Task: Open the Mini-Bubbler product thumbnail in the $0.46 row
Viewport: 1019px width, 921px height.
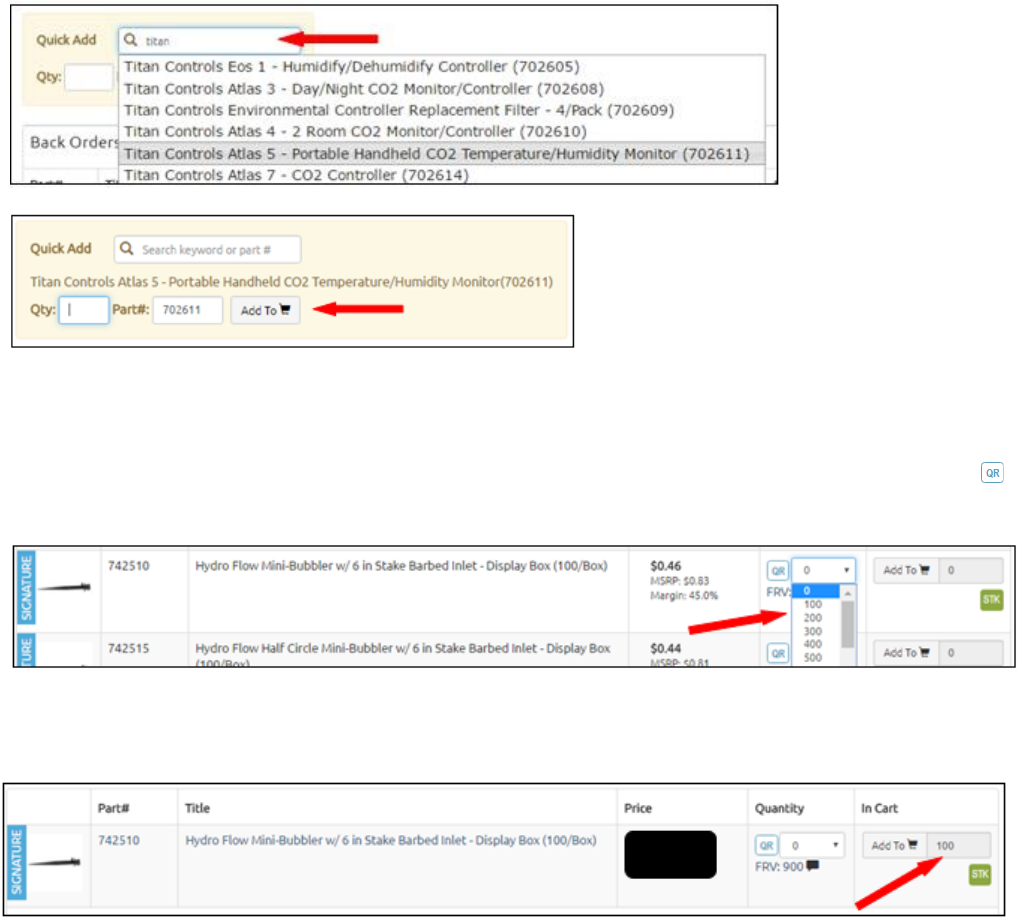Action: 64,587
